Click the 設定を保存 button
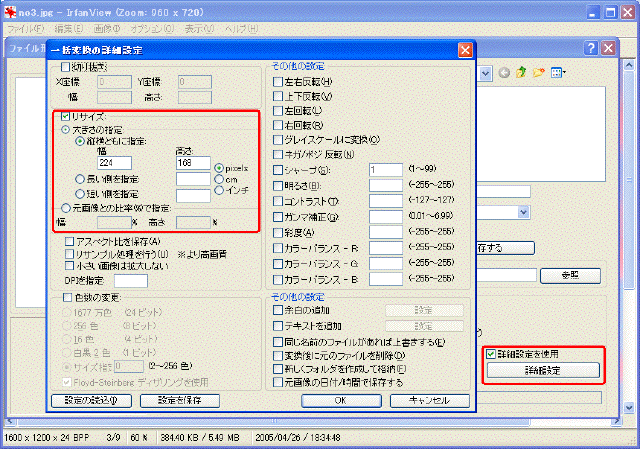The width and height of the screenshot is (640, 449). (x=178, y=401)
